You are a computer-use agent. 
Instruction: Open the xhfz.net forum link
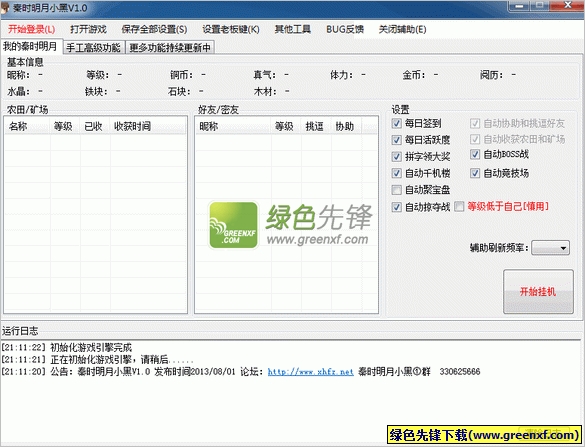[x=310, y=372]
